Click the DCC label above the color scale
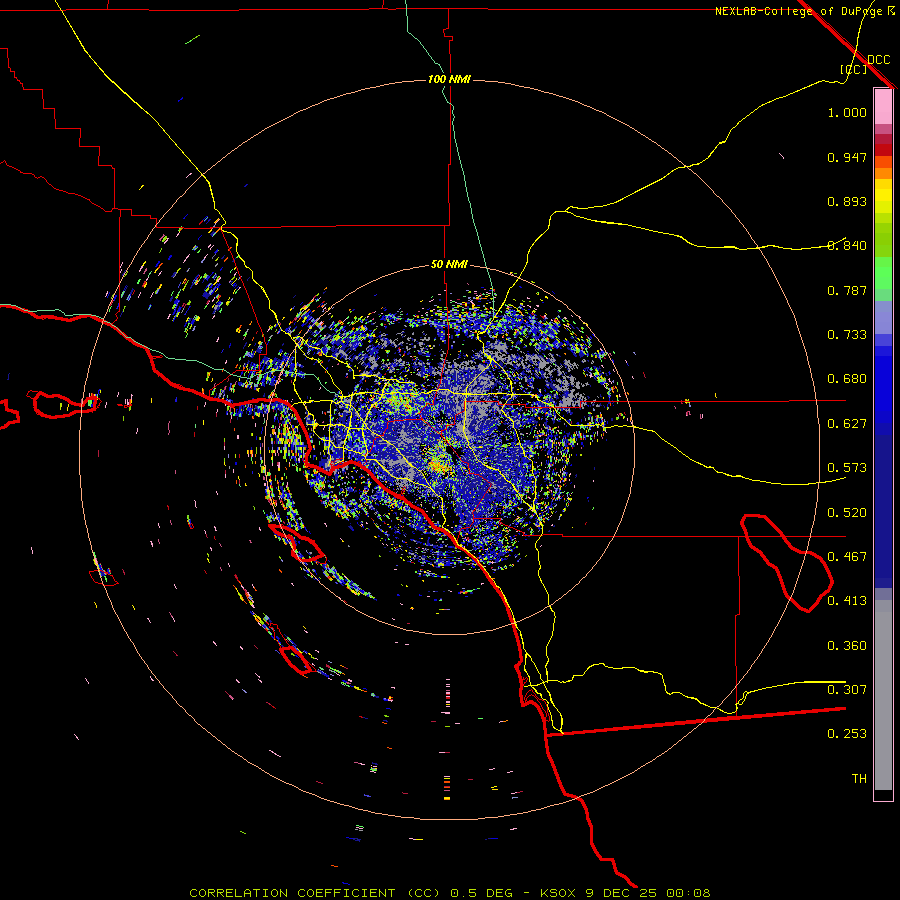The image size is (900, 900). [878, 60]
